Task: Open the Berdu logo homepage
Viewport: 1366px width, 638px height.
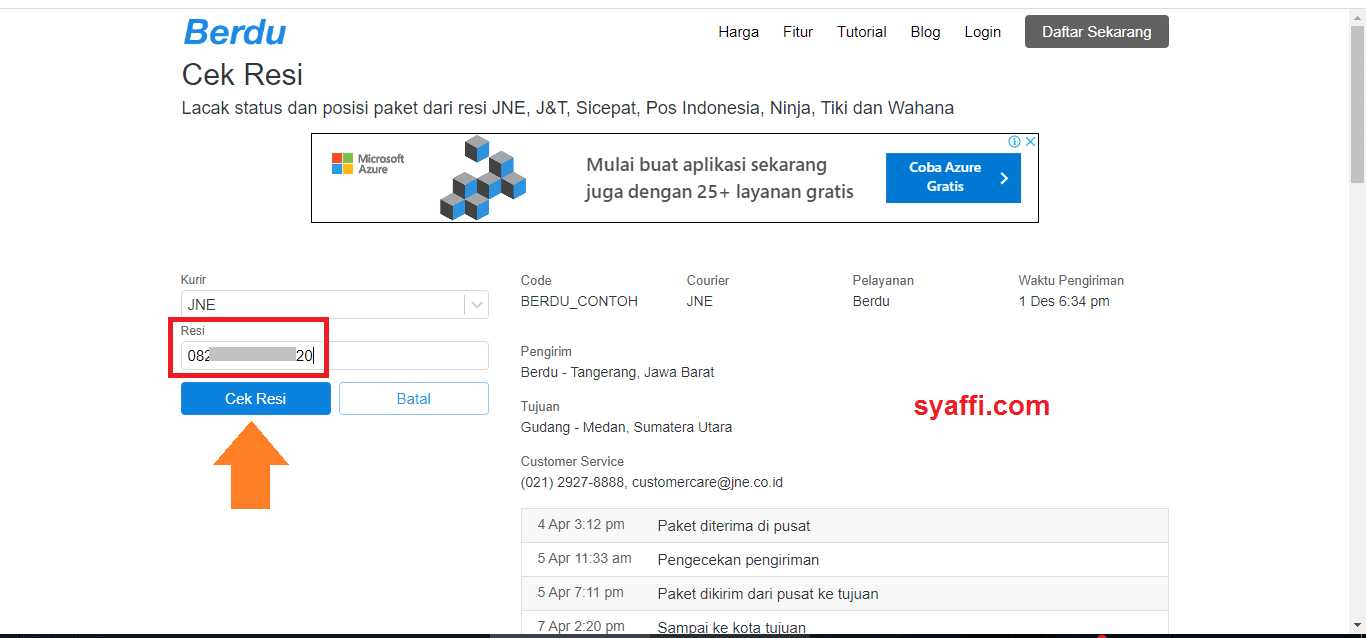Action: (x=235, y=32)
